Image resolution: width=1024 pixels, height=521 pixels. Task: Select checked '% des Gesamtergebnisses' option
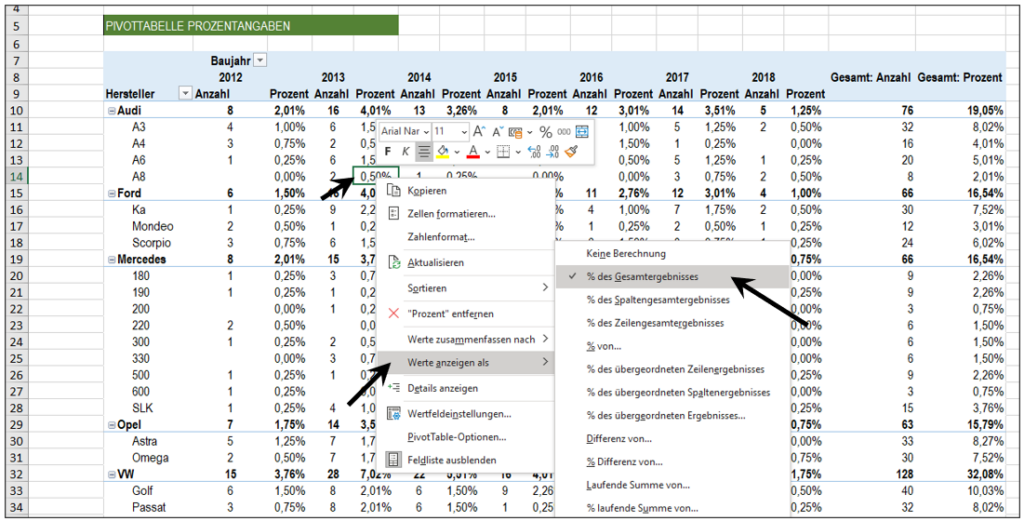pyautogui.click(x=673, y=277)
